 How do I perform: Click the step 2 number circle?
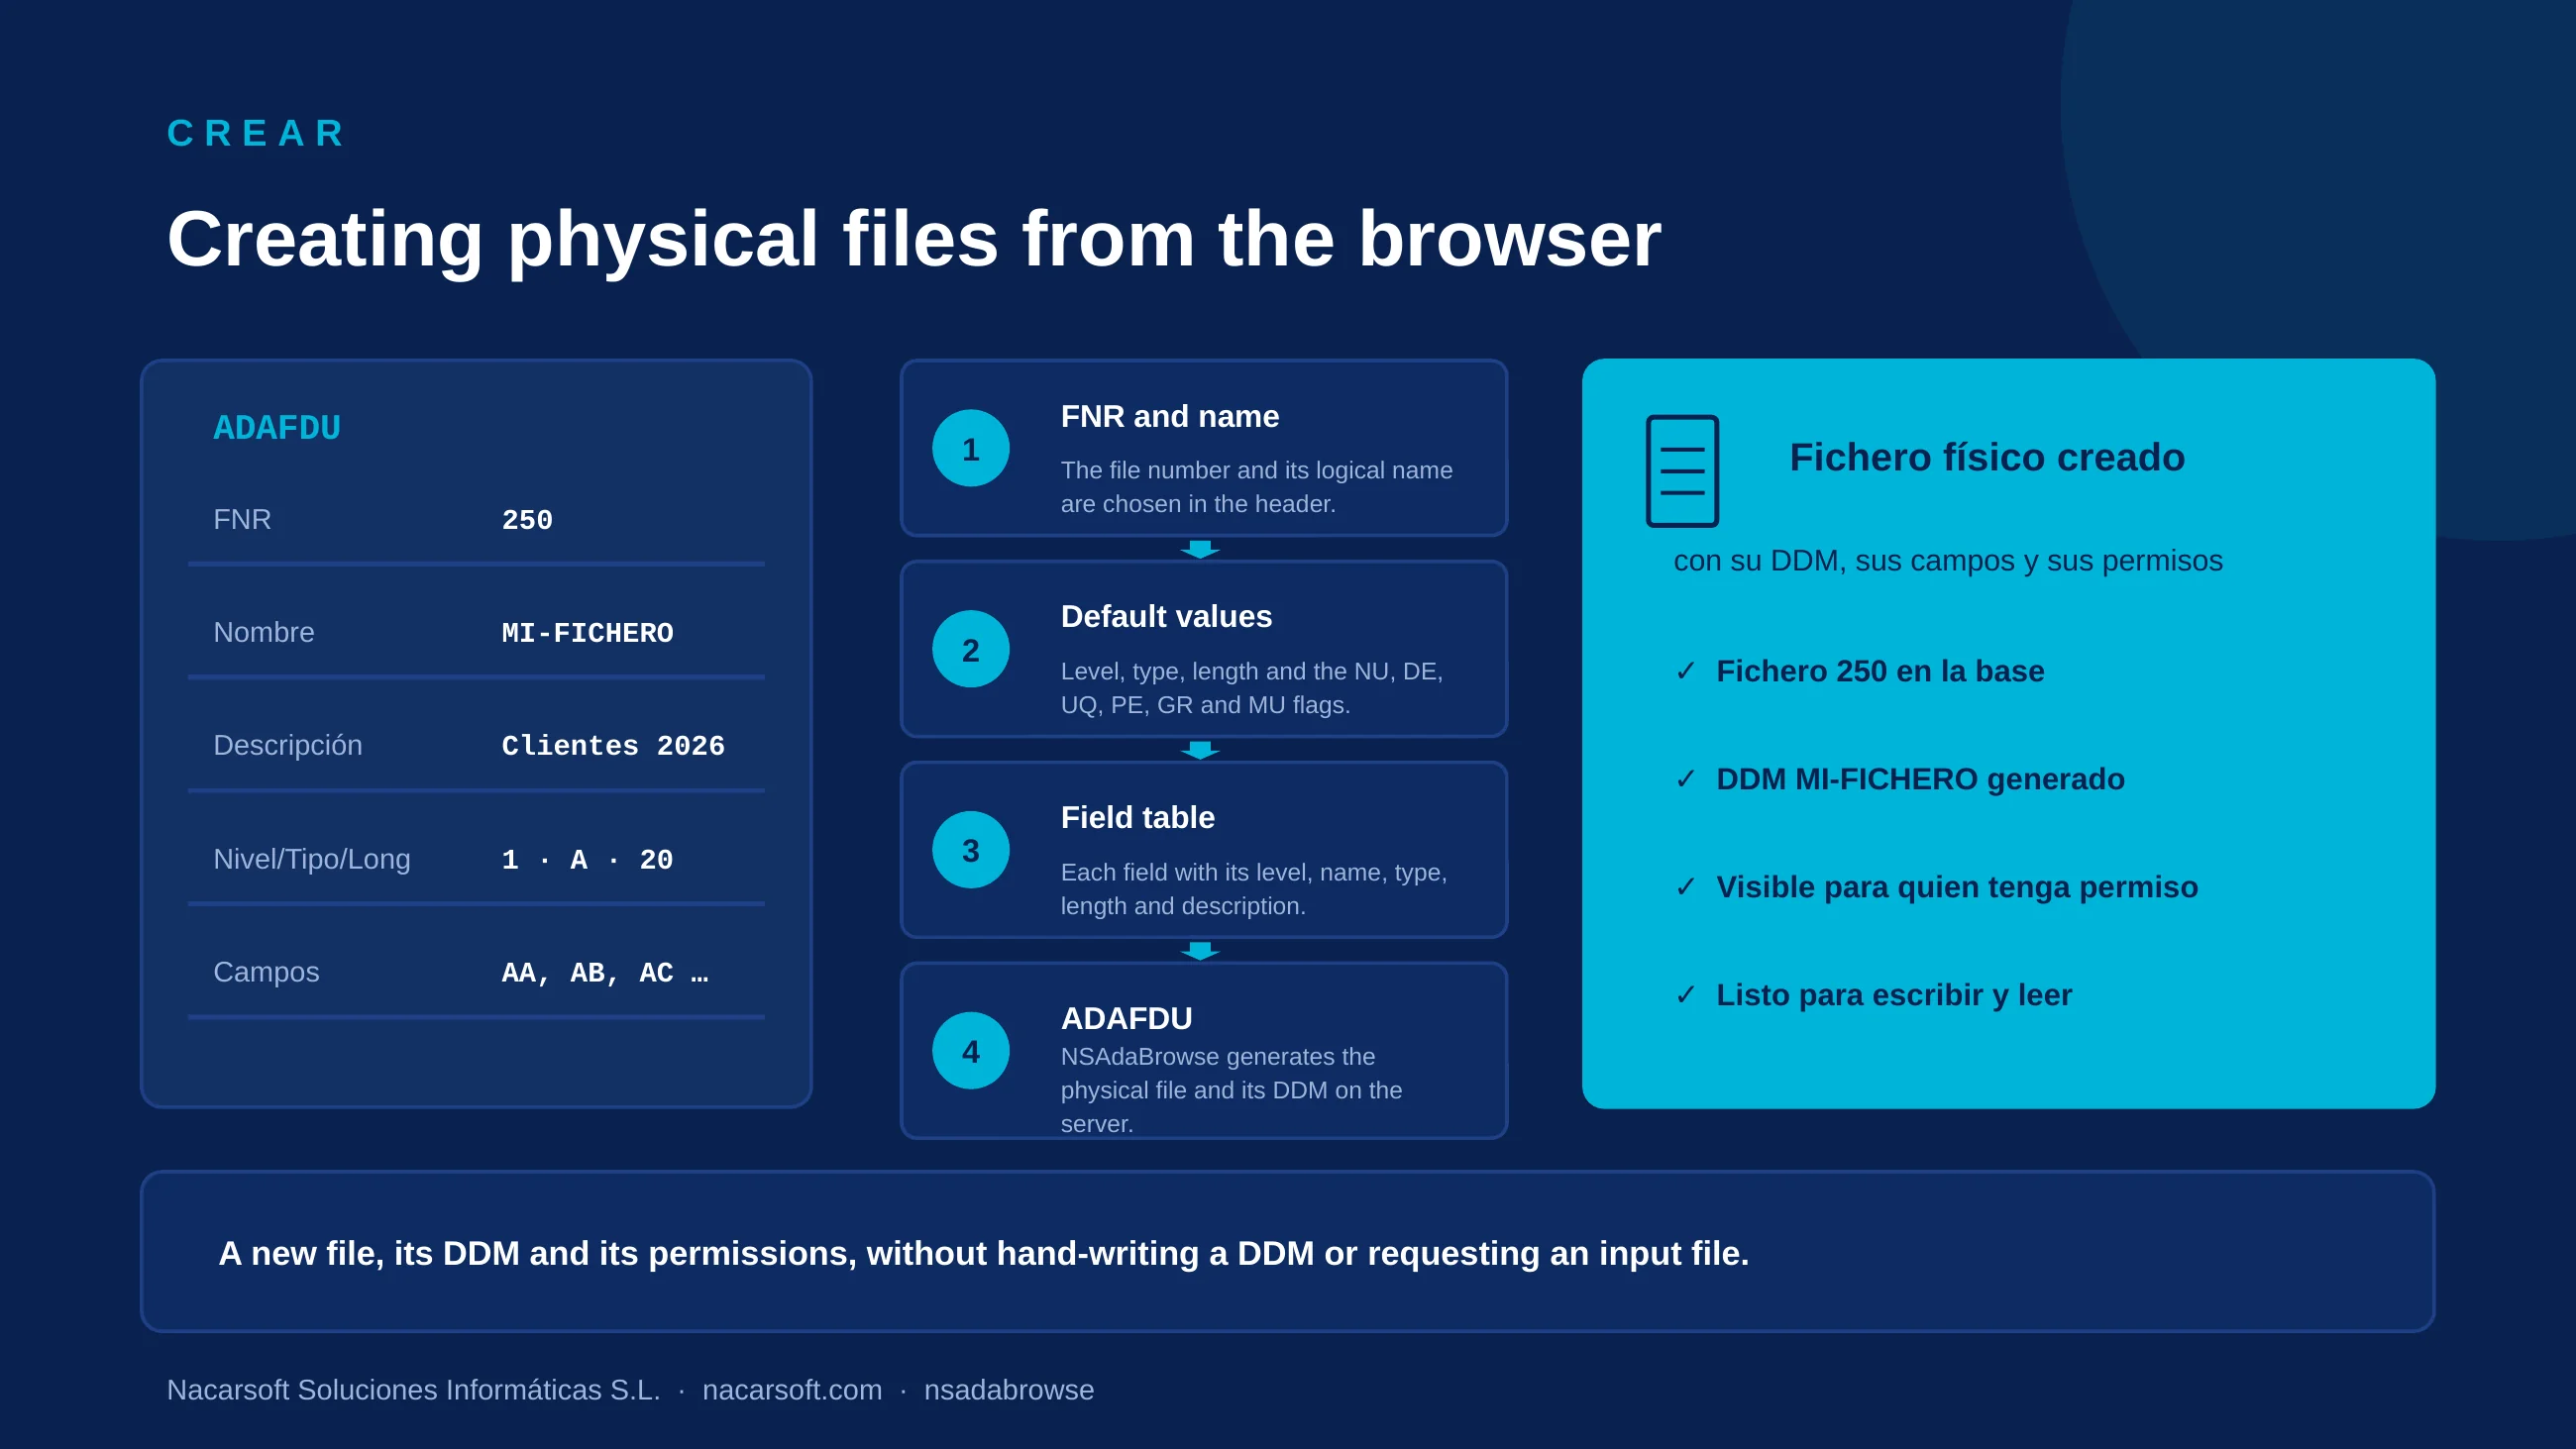[970, 649]
